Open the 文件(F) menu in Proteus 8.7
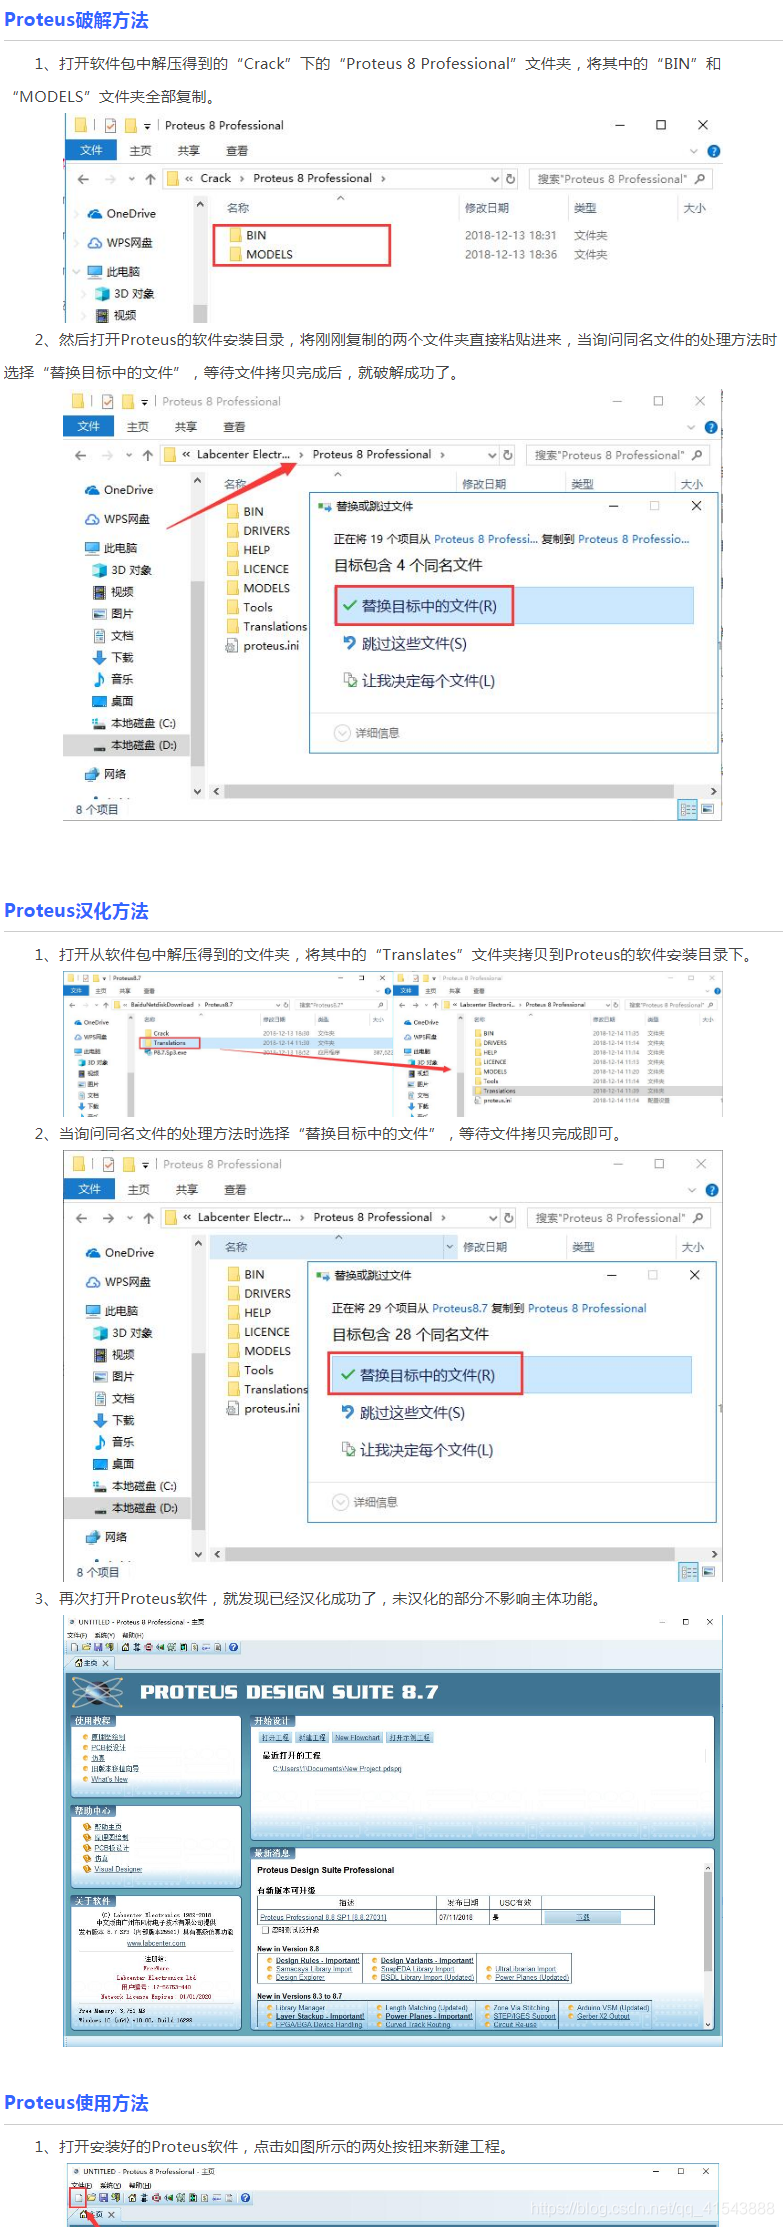This screenshot has width=784, height=2227. (76, 1635)
